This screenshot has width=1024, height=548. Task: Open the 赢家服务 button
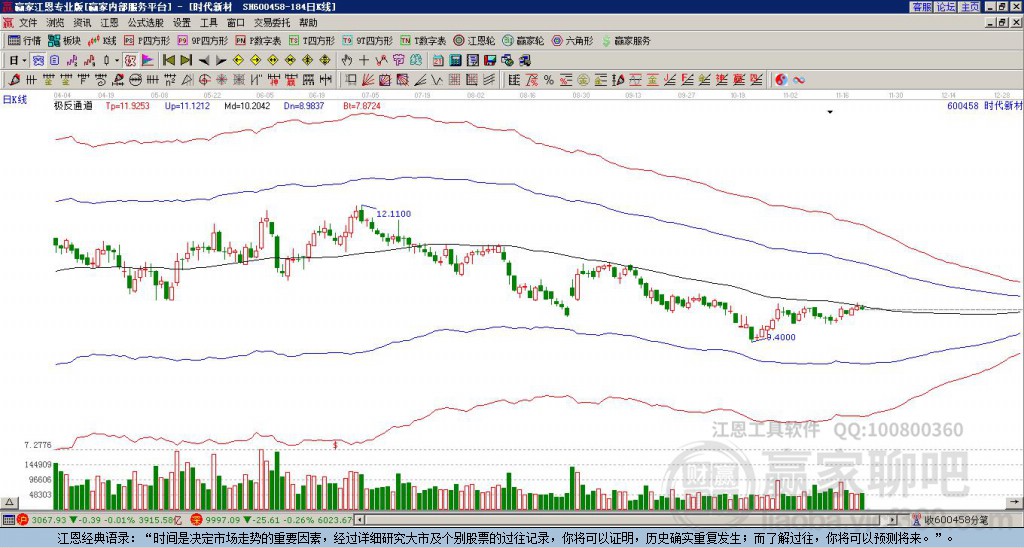coord(626,41)
